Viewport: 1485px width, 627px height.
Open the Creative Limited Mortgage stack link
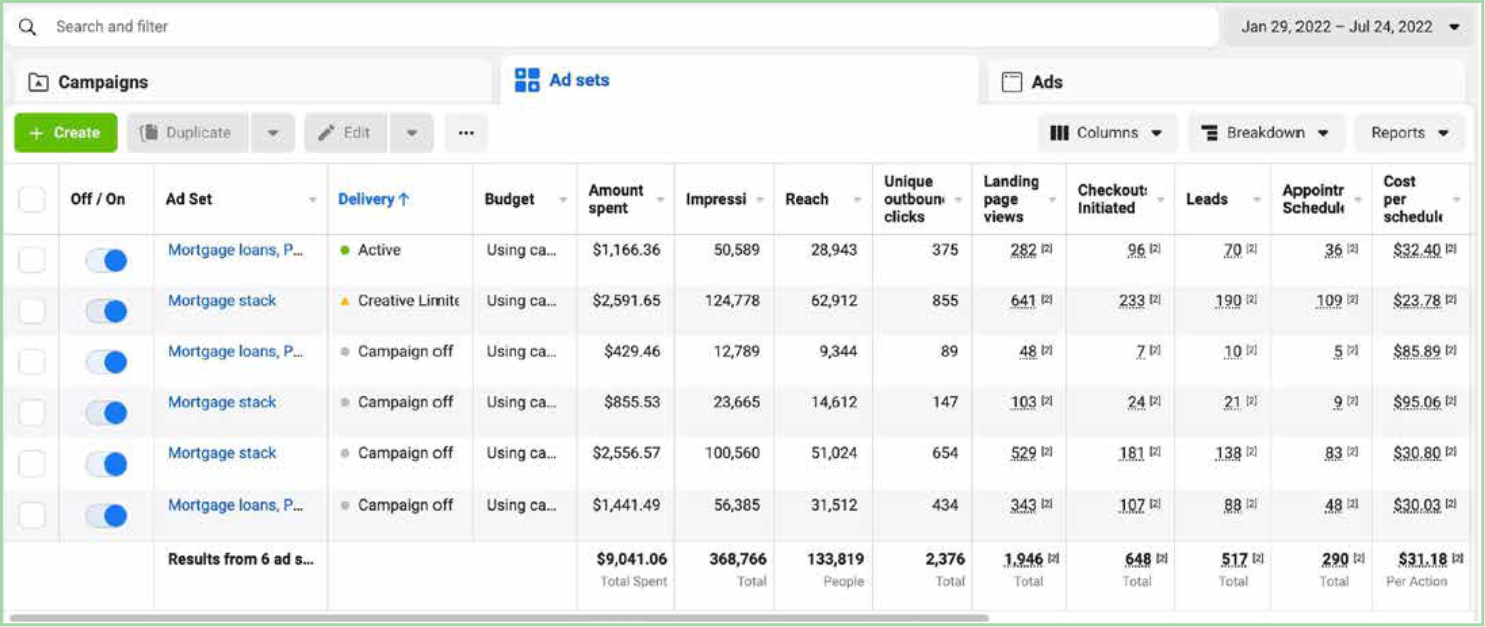tap(222, 300)
